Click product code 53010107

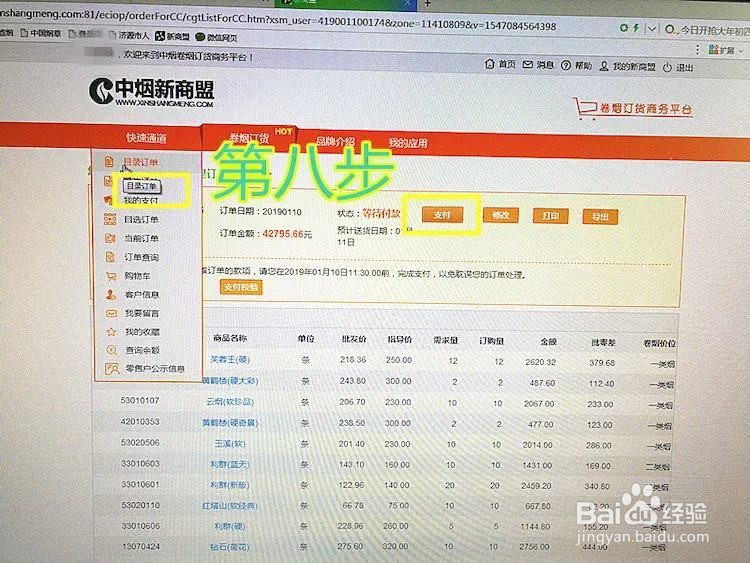pos(140,400)
